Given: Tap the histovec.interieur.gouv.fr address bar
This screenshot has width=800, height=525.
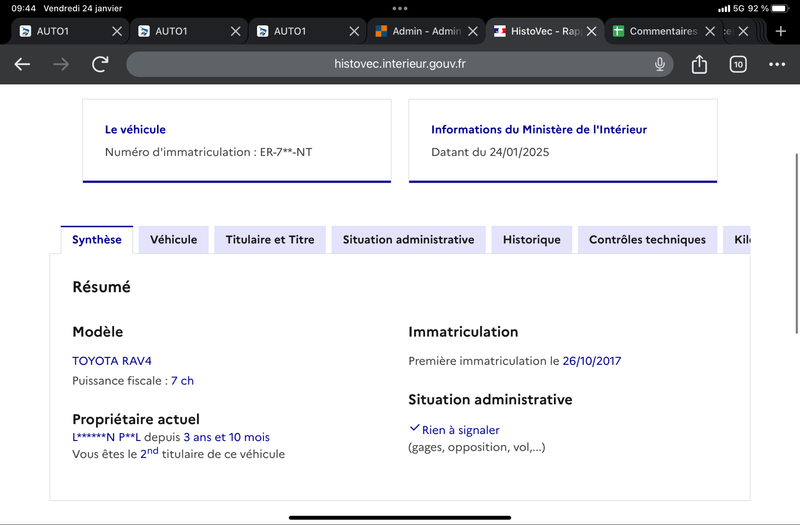Looking at the screenshot, I should 399,64.
